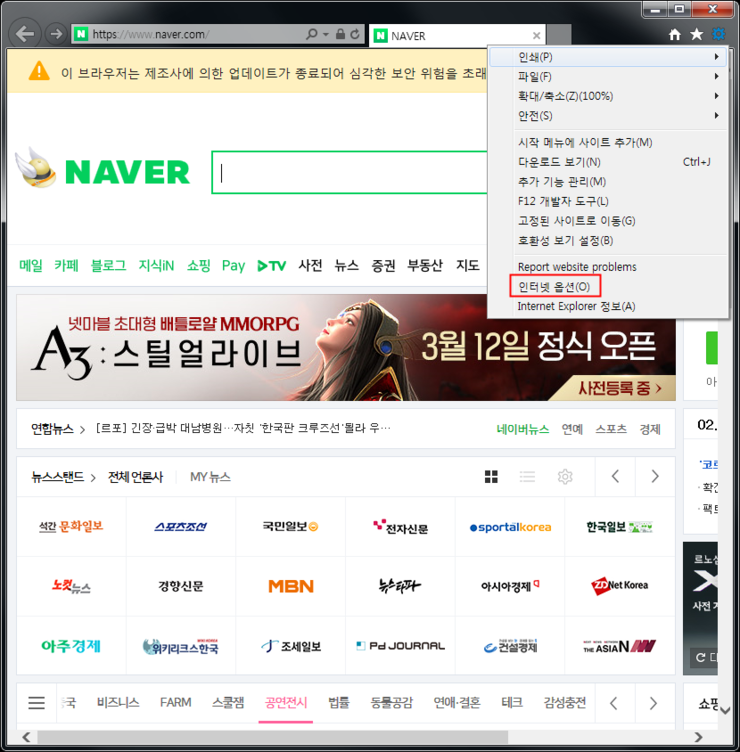The width and height of the screenshot is (740, 752).
Task: Expand 안전(S) submenu
Action: coord(608,116)
